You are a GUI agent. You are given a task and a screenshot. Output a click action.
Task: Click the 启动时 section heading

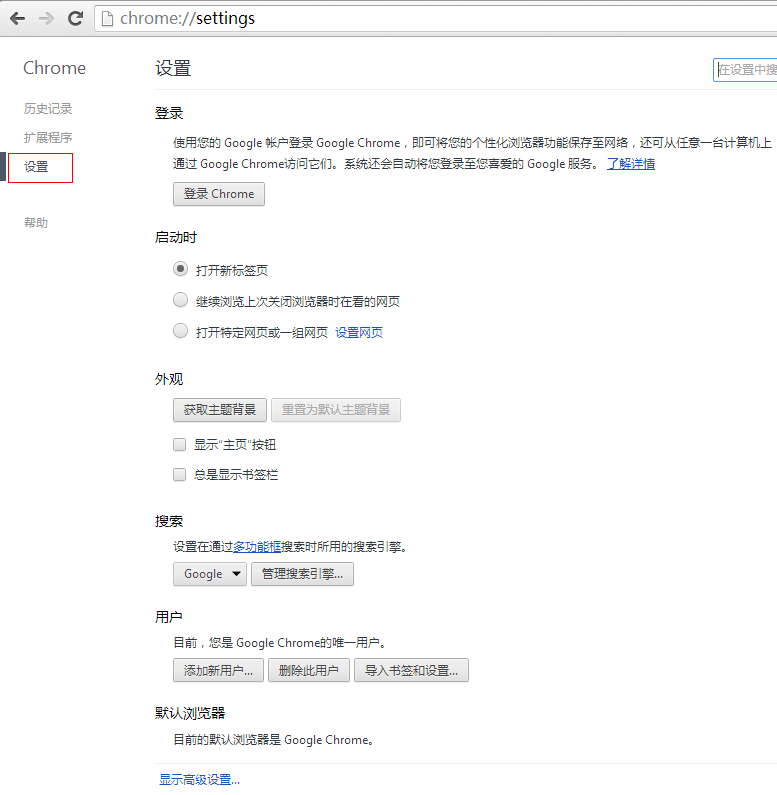175,237
